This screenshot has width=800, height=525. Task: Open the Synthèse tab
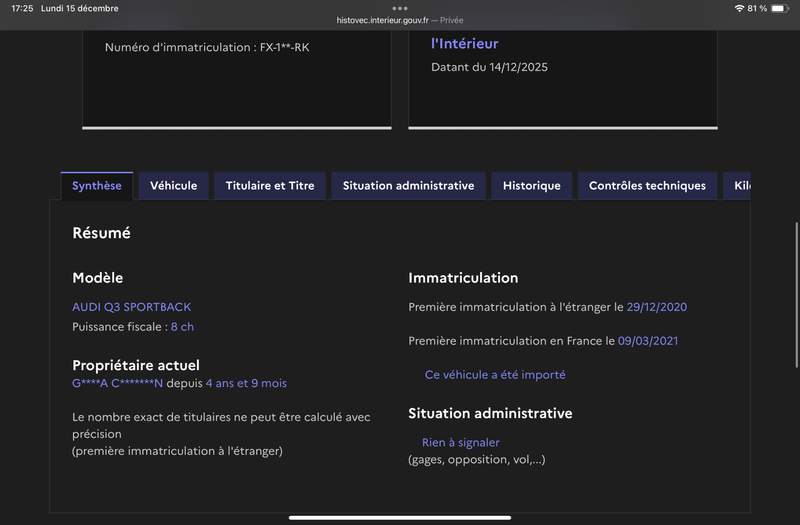click(97, 186)
